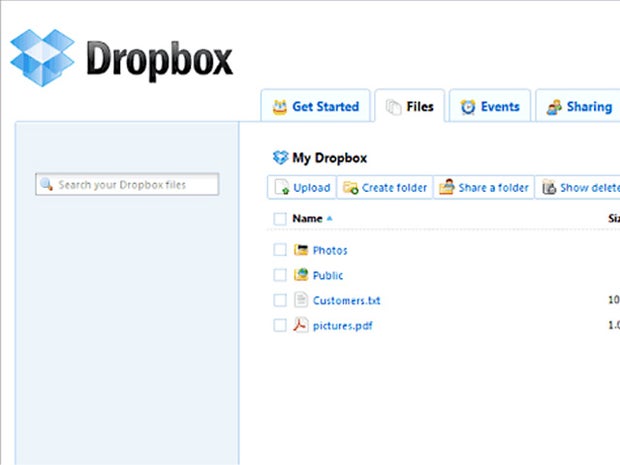Screen dimensions: 620x465
Task: Click the Customers.txt text file icon
Action: [x=300, y=300]
